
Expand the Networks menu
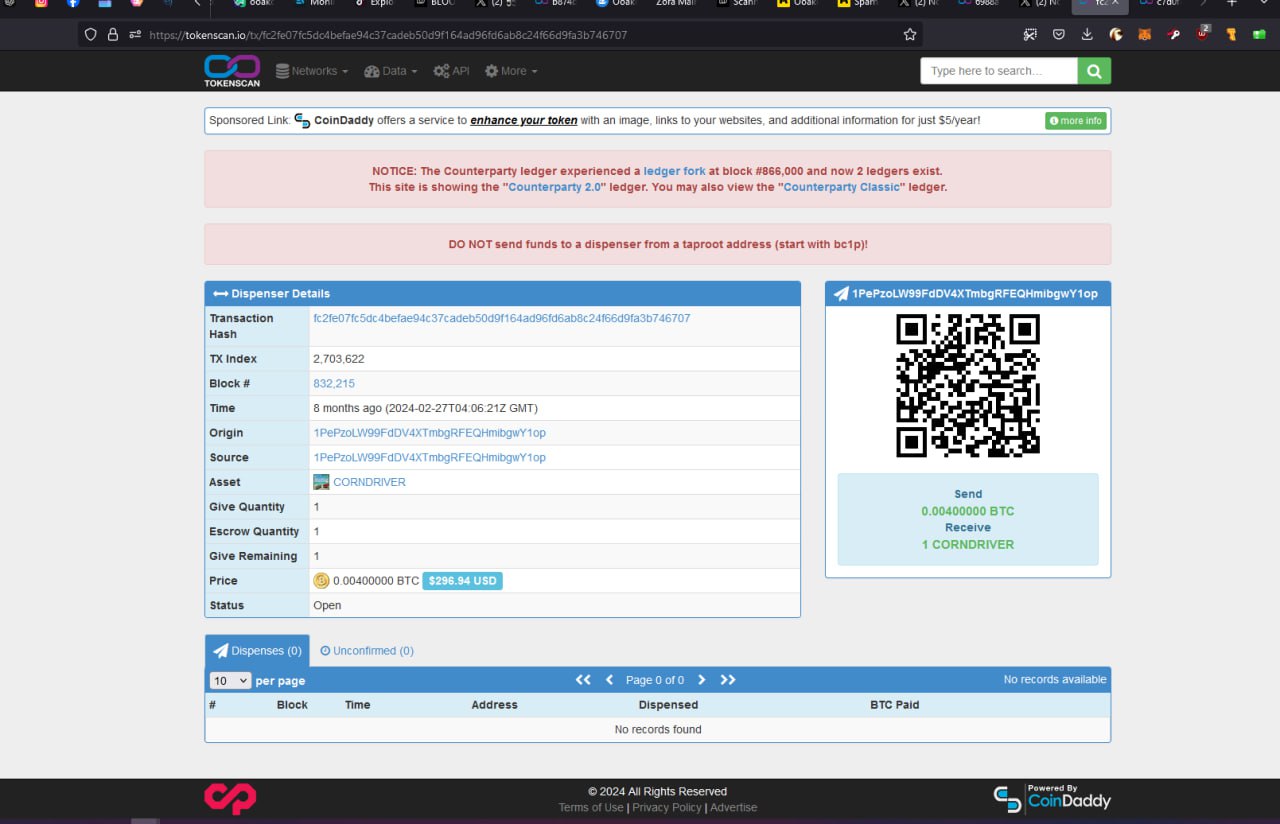(312, 71)
